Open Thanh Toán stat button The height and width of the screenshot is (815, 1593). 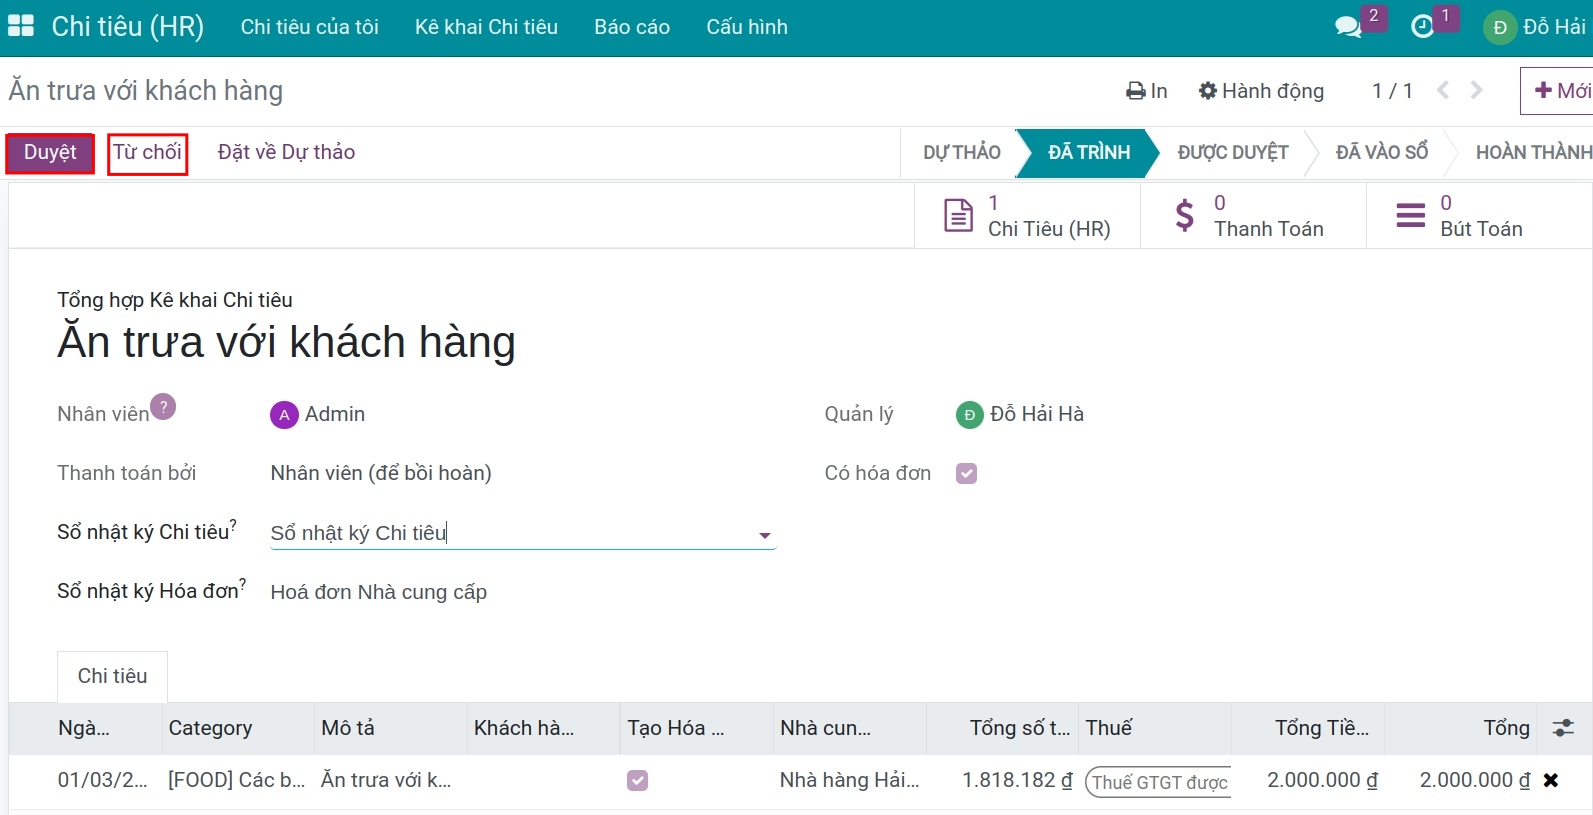pos(1253,215)
